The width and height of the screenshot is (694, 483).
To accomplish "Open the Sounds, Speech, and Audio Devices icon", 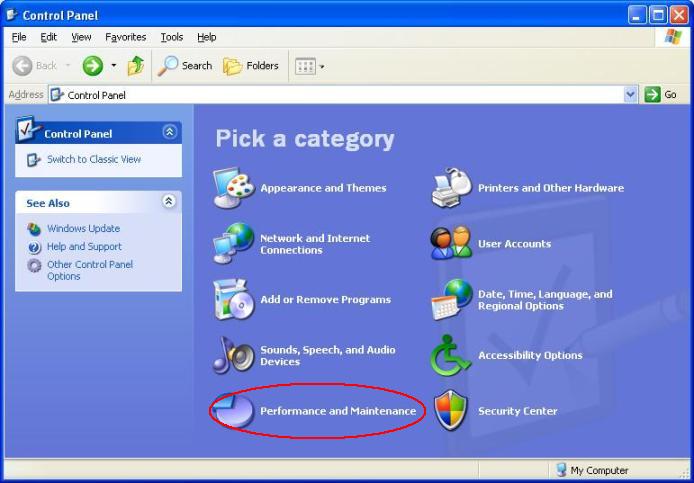I will (x=234, y=355).
